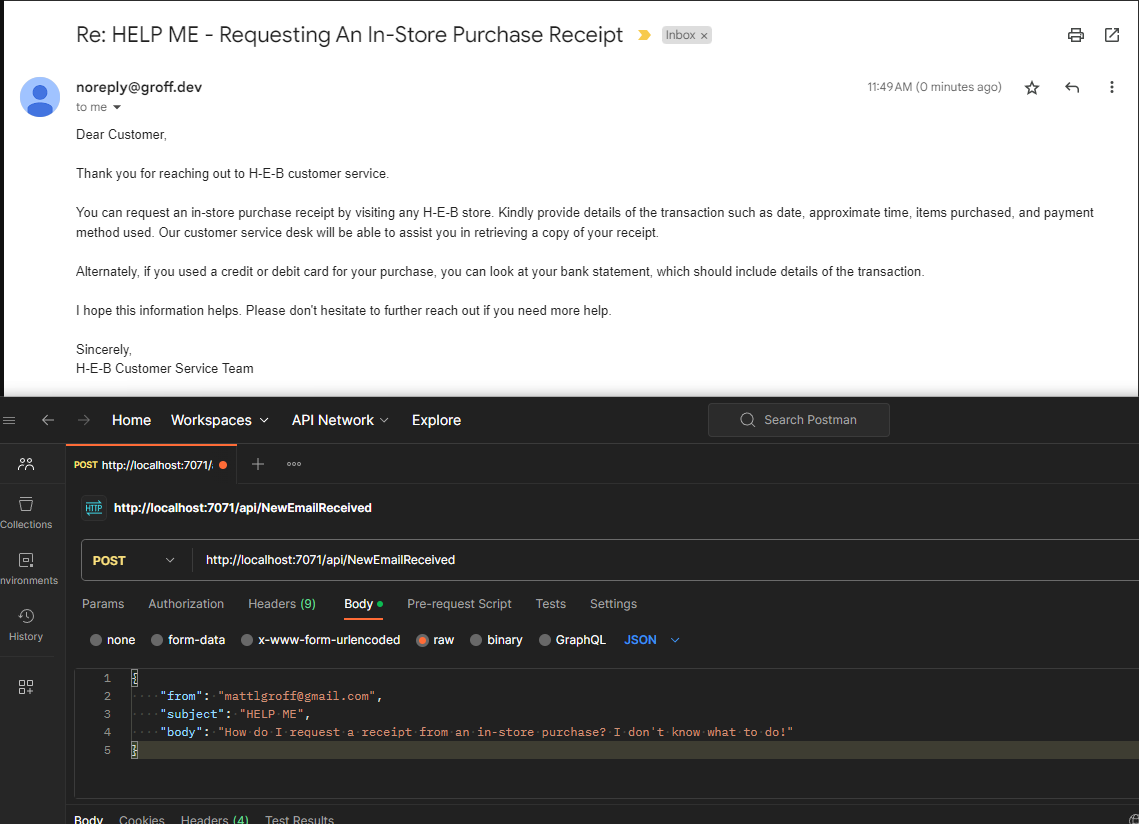Select the 'none' body type

coord(113,640)
